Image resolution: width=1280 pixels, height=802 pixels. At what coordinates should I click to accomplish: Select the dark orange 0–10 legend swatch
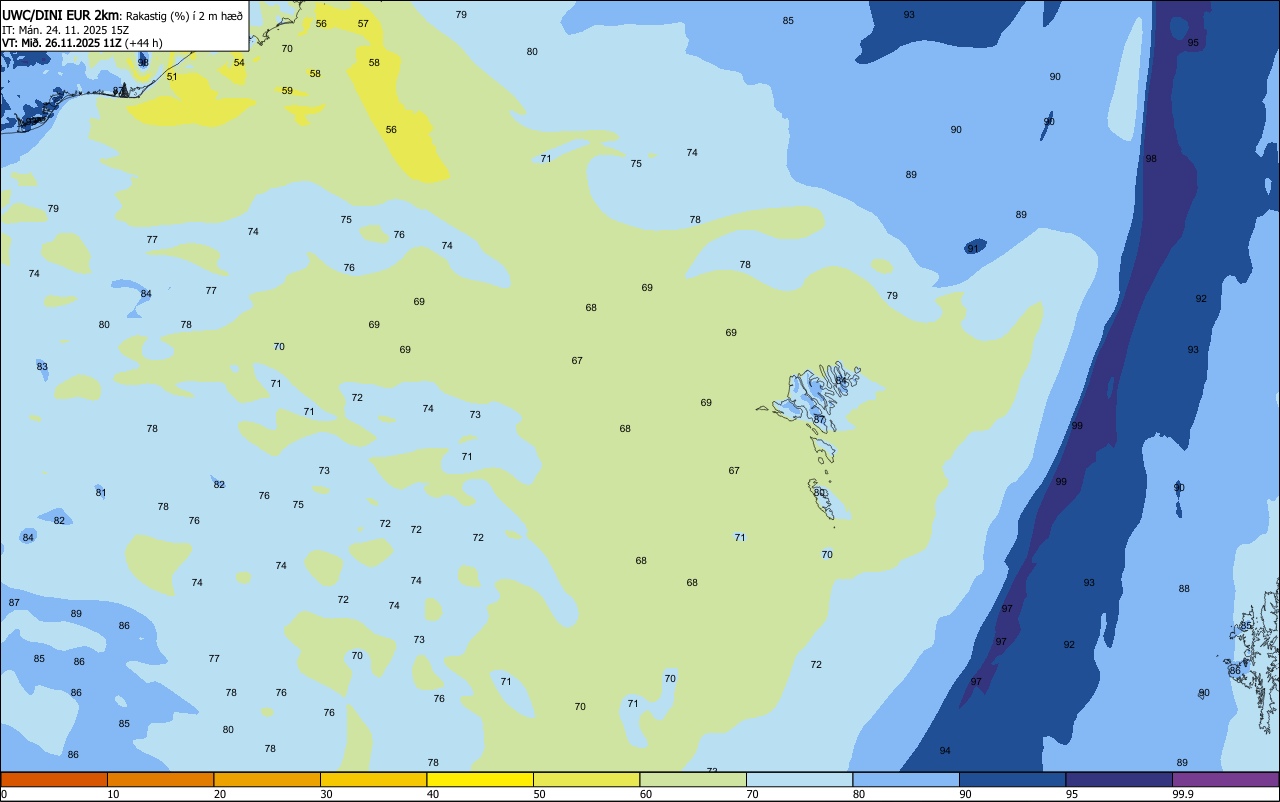54,779
